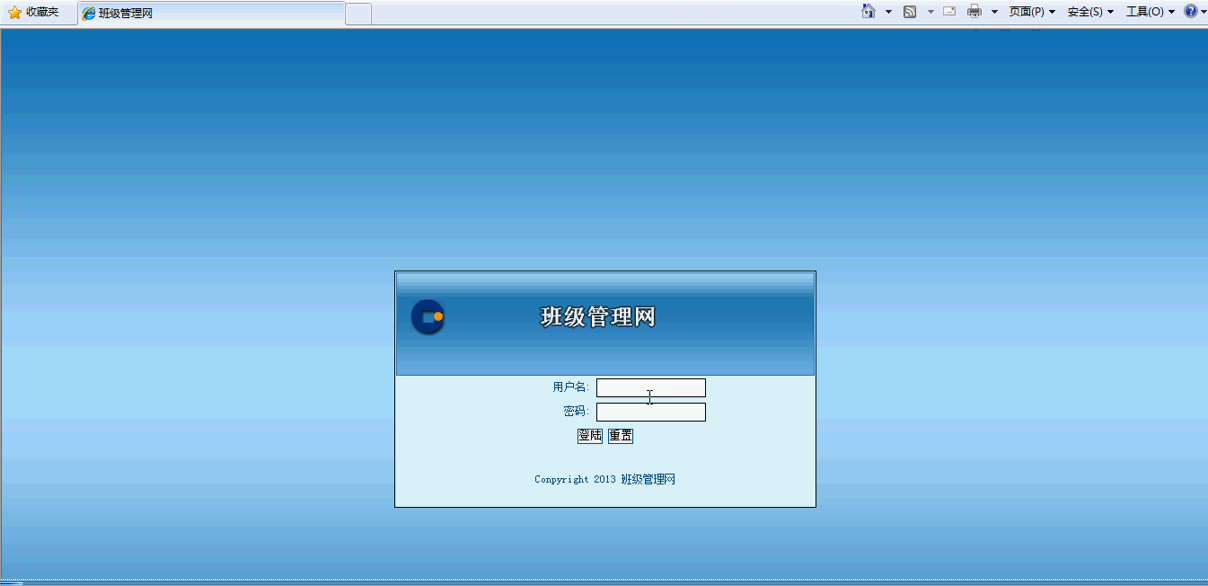The image size is (1208, 586).
Task: Click the 用户名: label text
Action: pos(571,387)
